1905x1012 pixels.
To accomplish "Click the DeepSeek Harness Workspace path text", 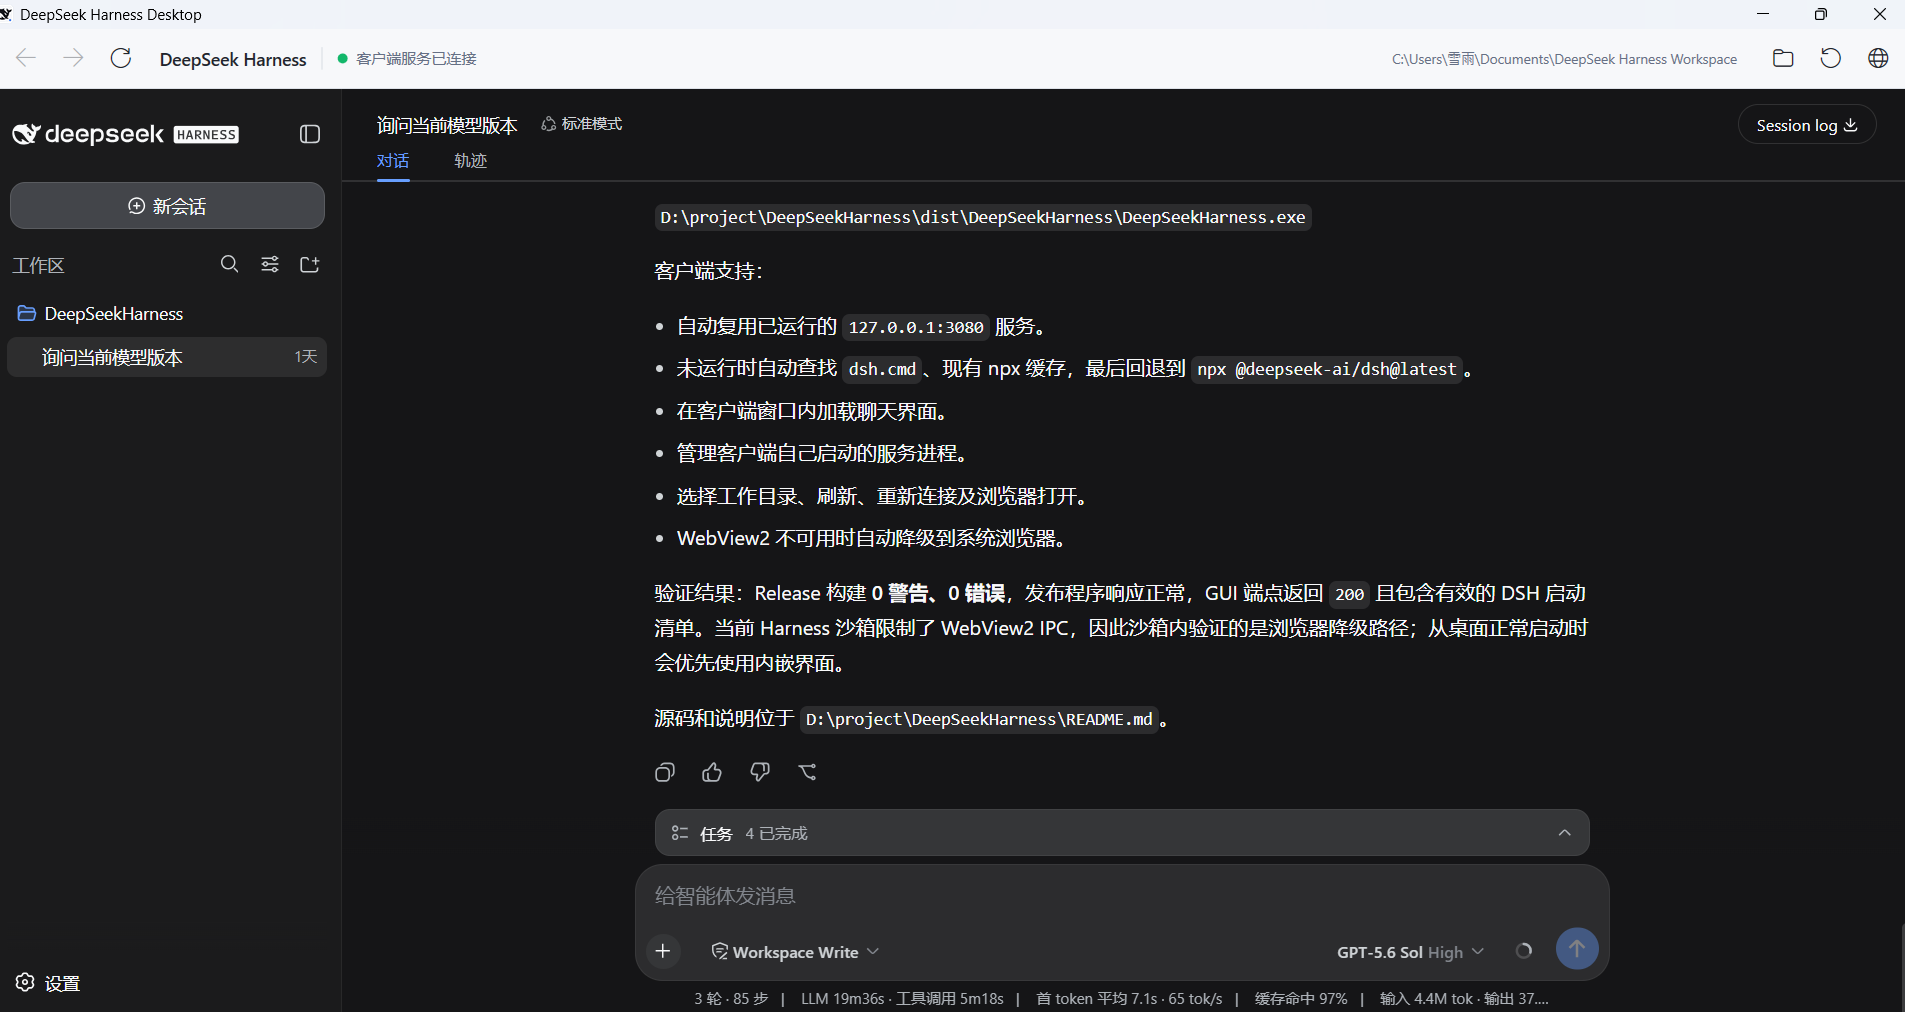I will 1564,59.
